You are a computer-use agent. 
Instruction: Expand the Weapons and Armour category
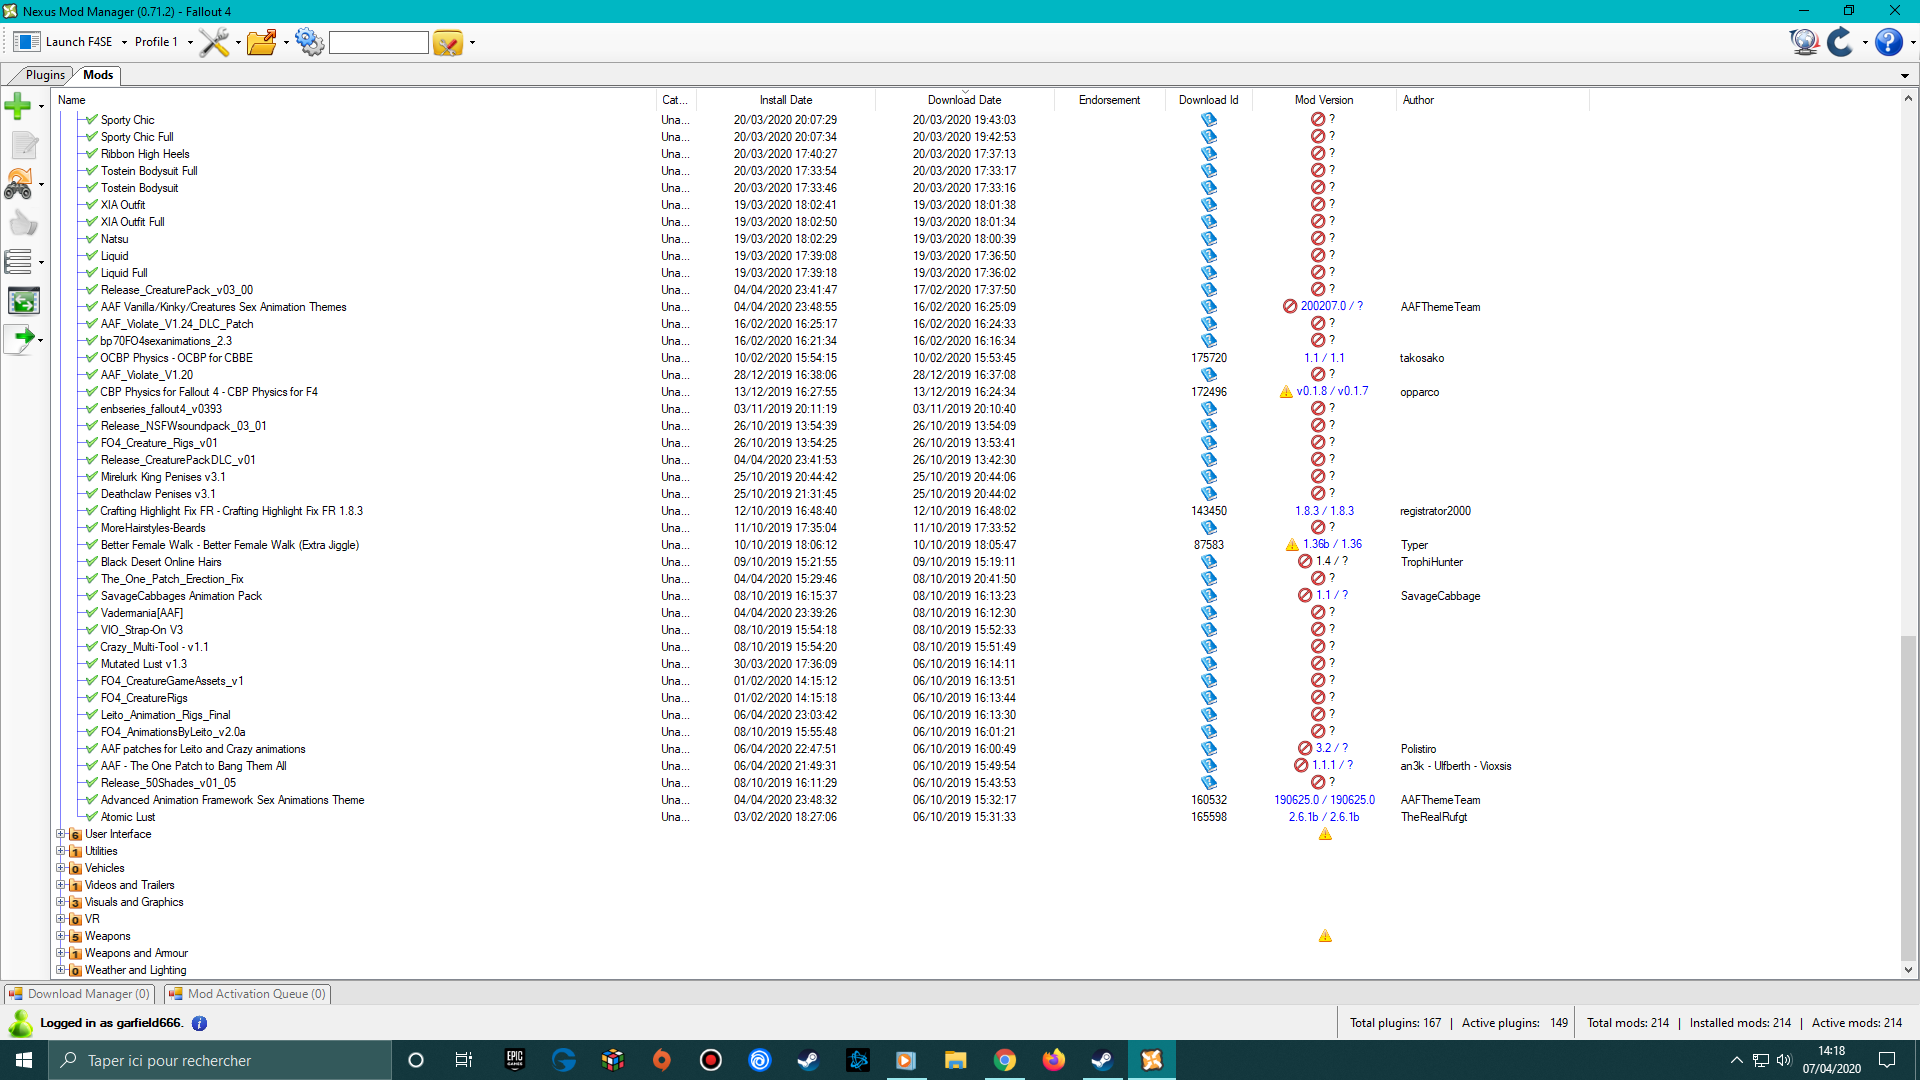60,953
